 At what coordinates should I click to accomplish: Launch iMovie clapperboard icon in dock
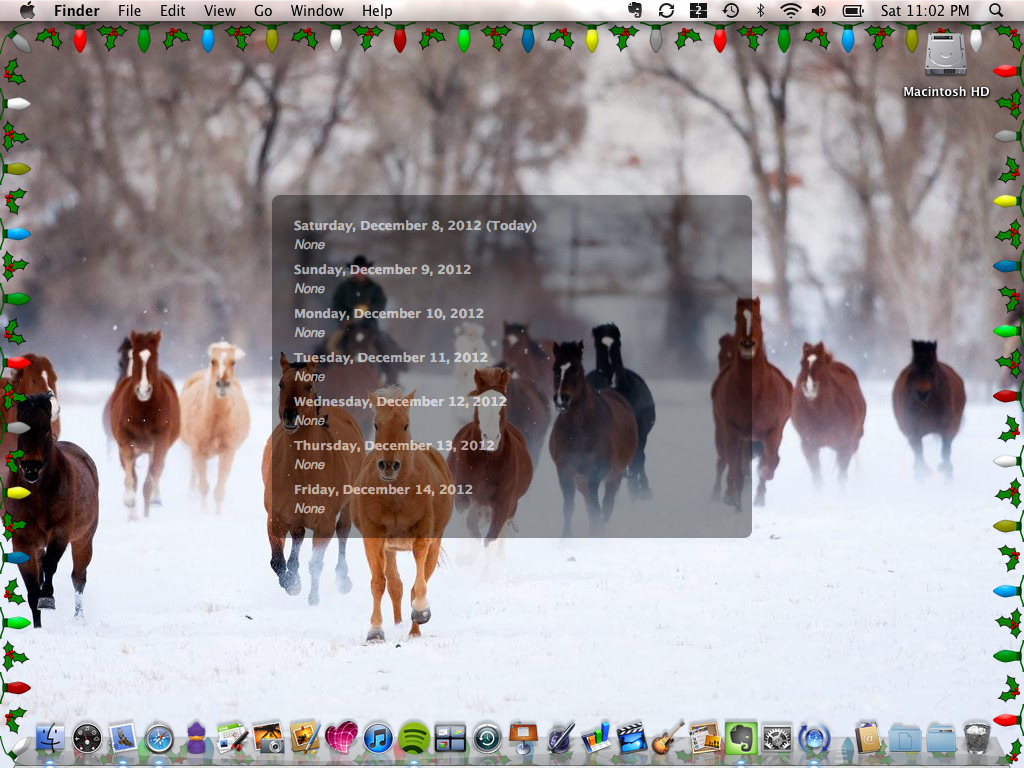point(632,739)
